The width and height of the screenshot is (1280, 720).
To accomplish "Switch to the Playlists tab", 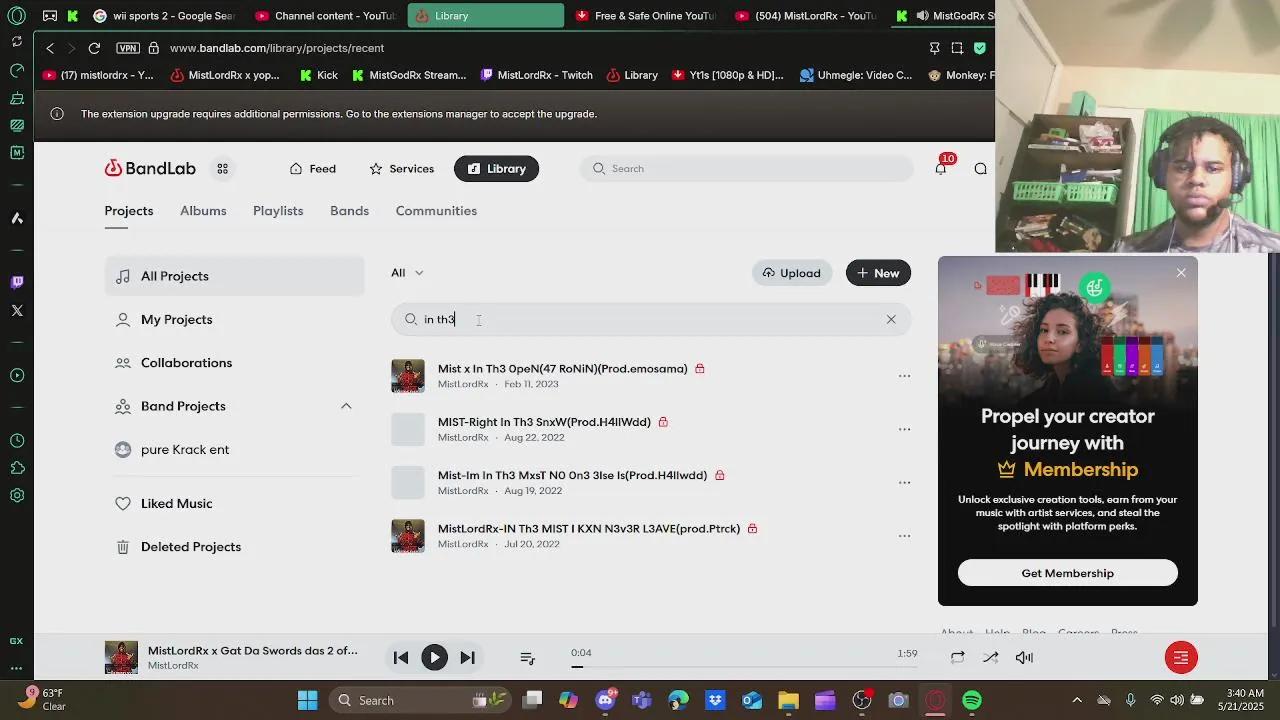I will tap(278, 211).
